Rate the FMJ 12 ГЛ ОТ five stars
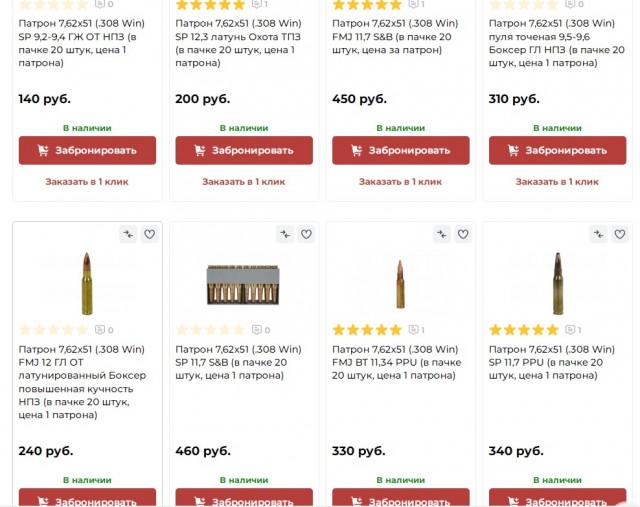Screen dimensions: 640x507 82,329
